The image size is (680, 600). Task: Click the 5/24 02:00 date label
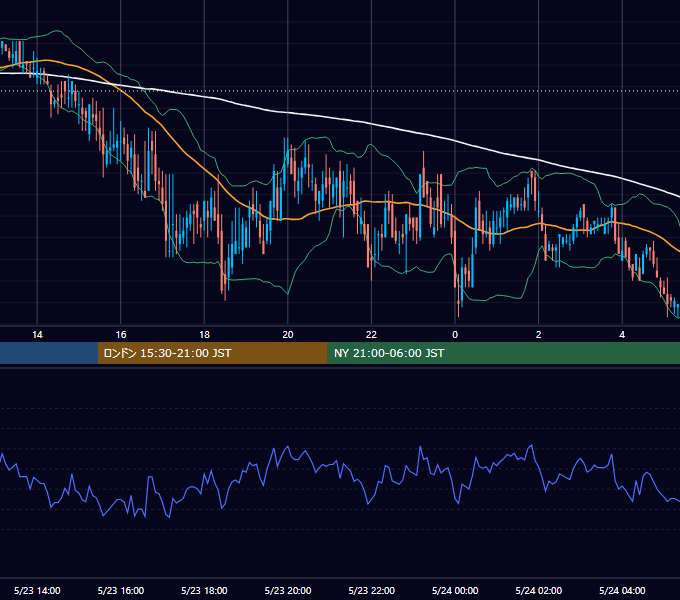[x=539, y=590]
